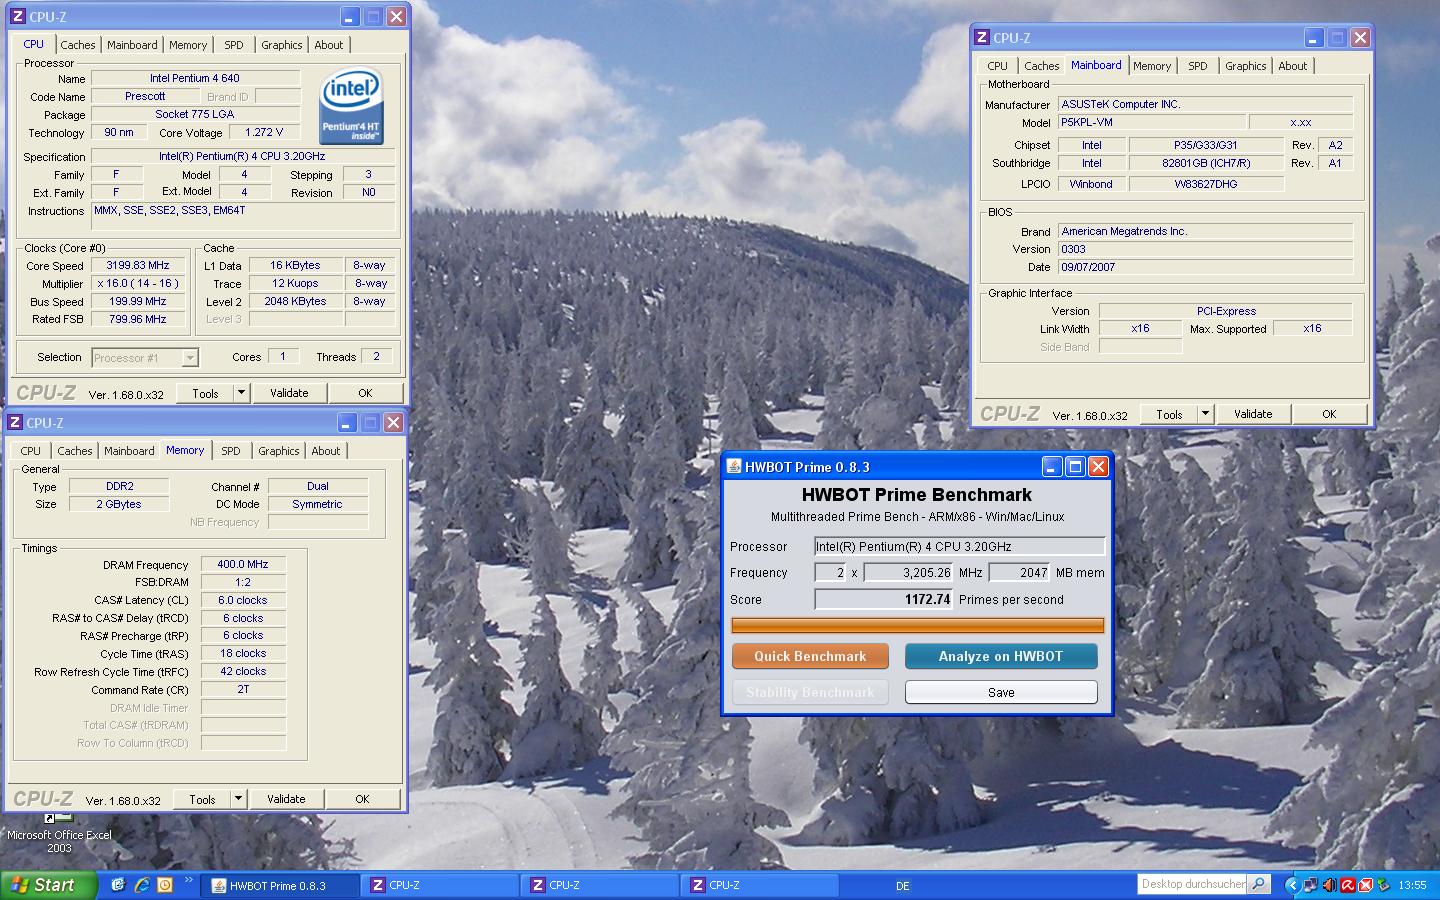
Task: Click OK in top-left CPU tab window
Action: point(365,393)
